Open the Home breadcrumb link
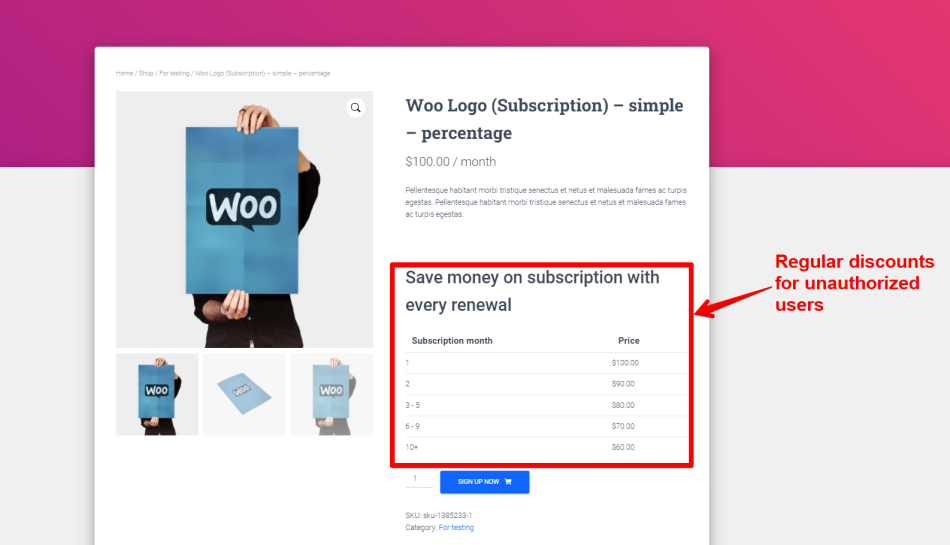Screen dimensions: 950x545 click(x=124, y=73)
